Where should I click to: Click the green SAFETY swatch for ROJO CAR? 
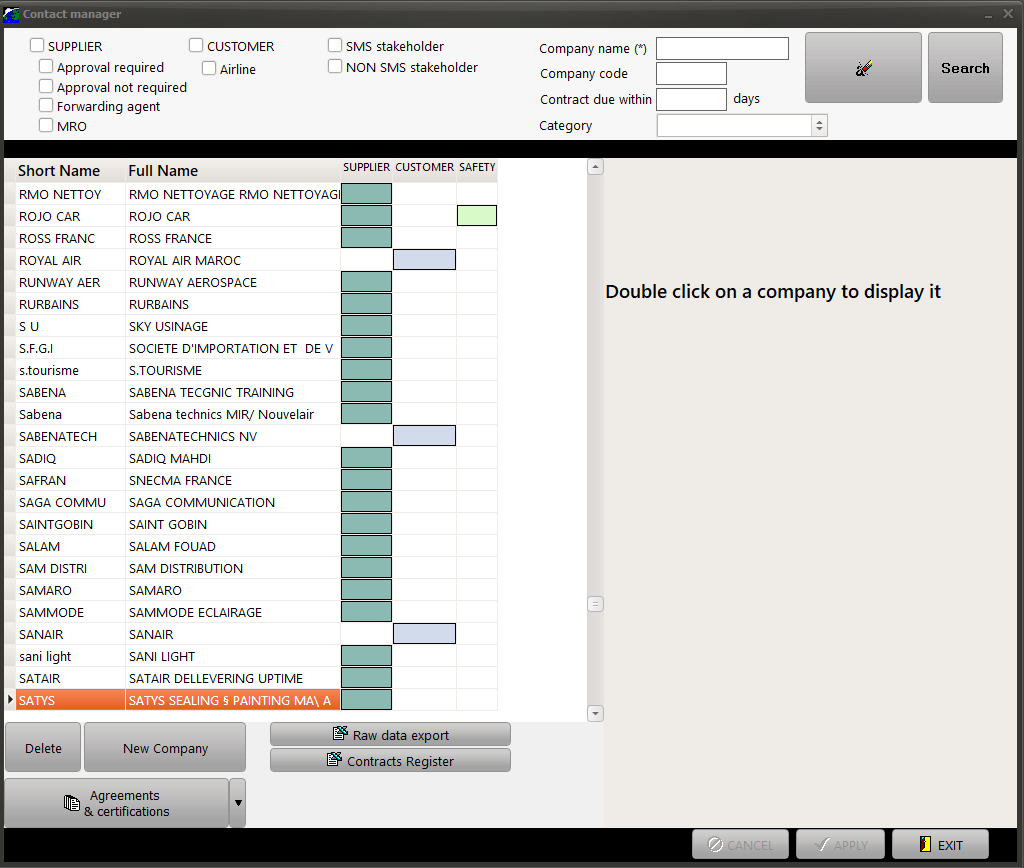[x=477, y=216]
